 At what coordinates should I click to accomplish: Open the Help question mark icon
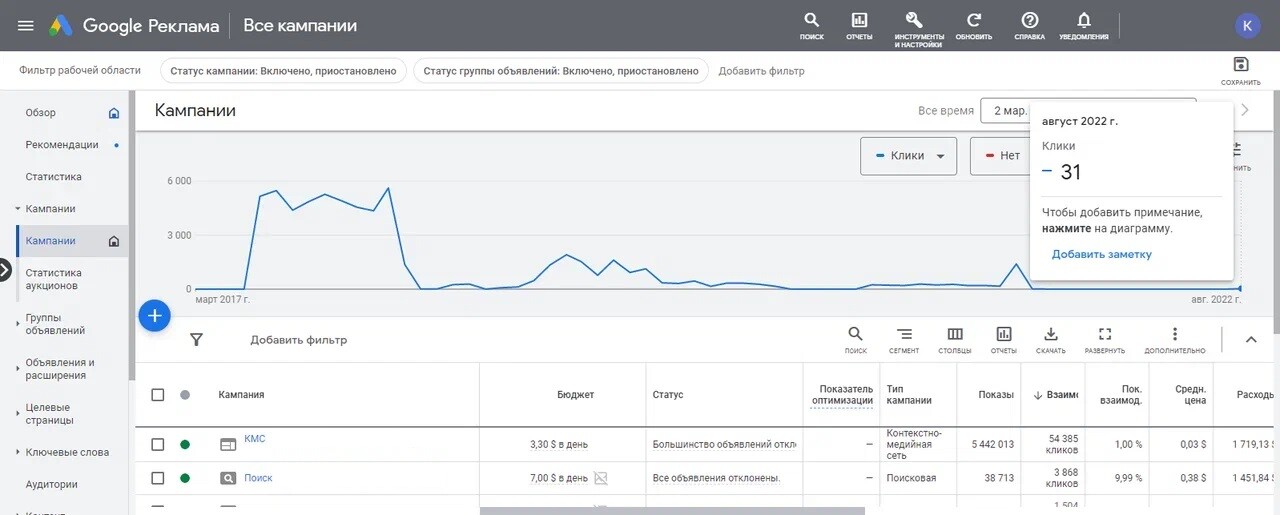coord(1029,21)
